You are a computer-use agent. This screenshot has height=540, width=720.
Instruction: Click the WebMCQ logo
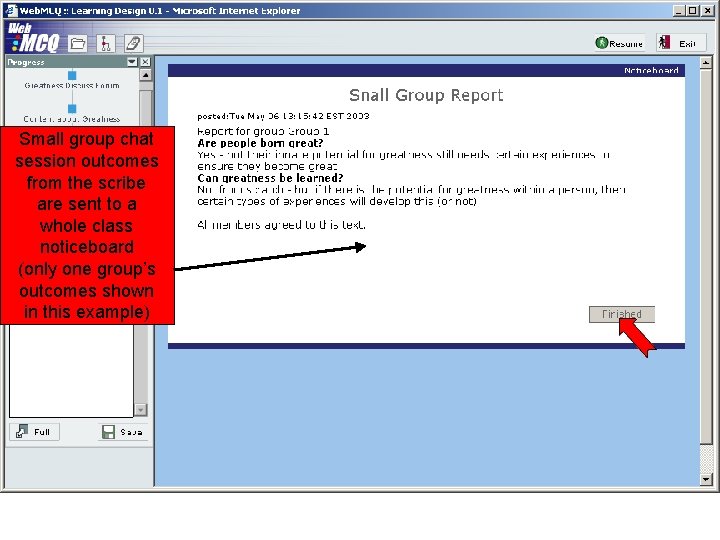[35, 37]
